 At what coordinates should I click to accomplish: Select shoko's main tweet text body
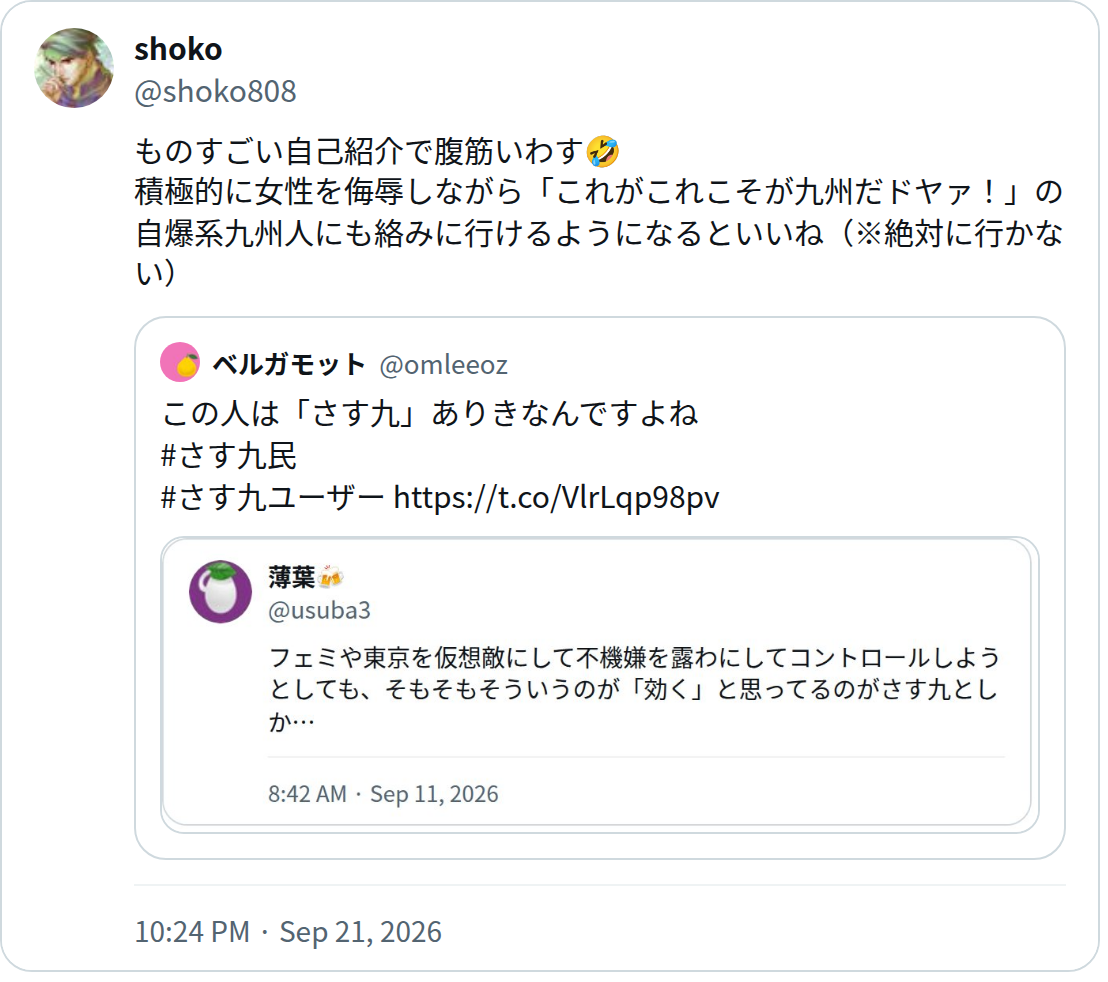tap(599, 212)
